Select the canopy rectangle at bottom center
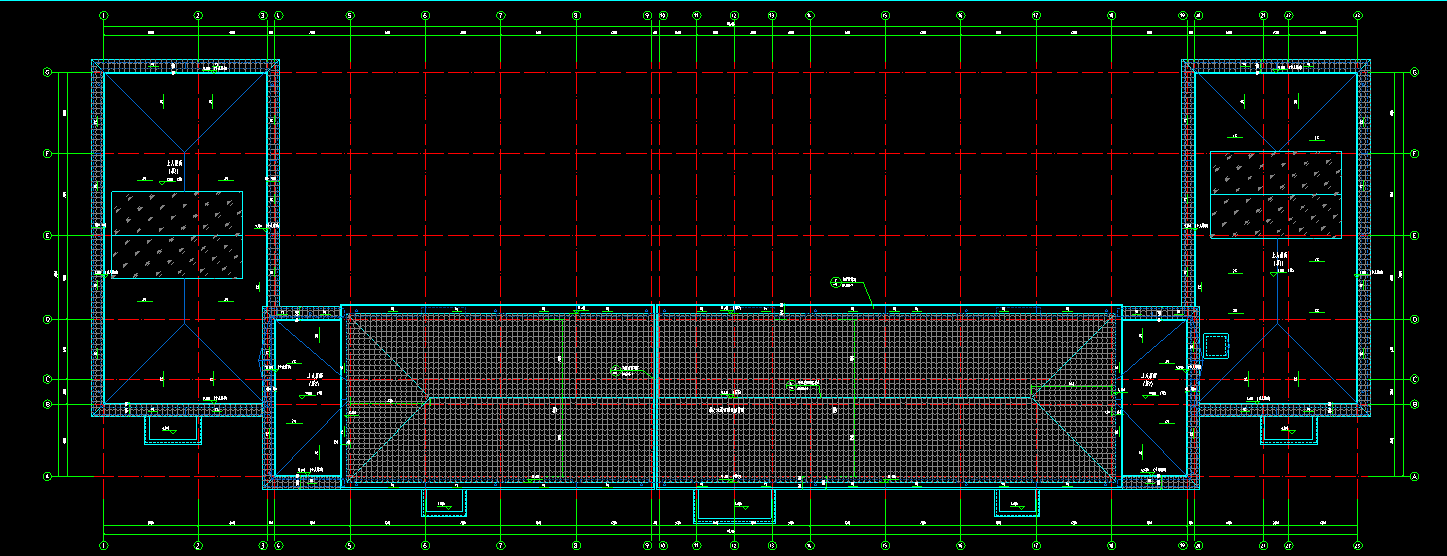This screenshot has width=1447, height=556. 734,505
